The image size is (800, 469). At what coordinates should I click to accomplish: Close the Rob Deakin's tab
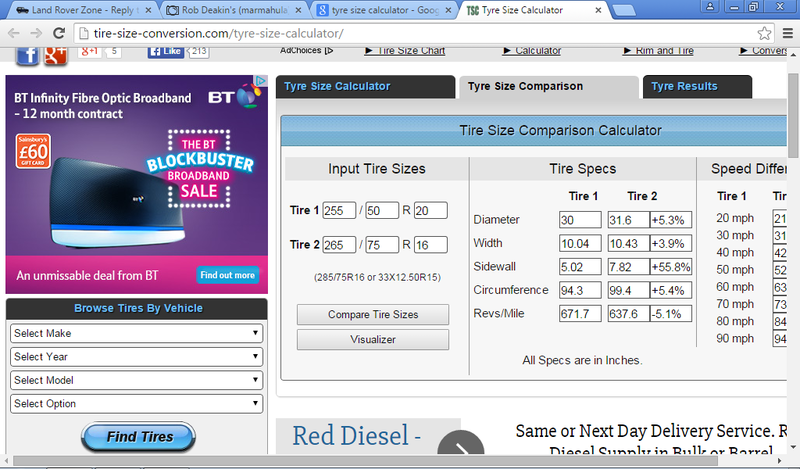click(298, 10)
